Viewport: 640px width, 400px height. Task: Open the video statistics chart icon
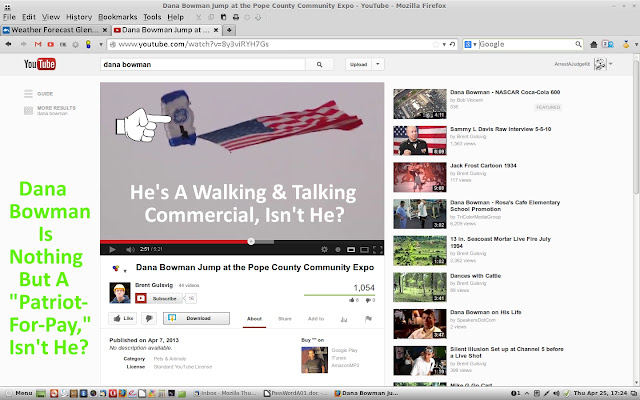[344, 319]
